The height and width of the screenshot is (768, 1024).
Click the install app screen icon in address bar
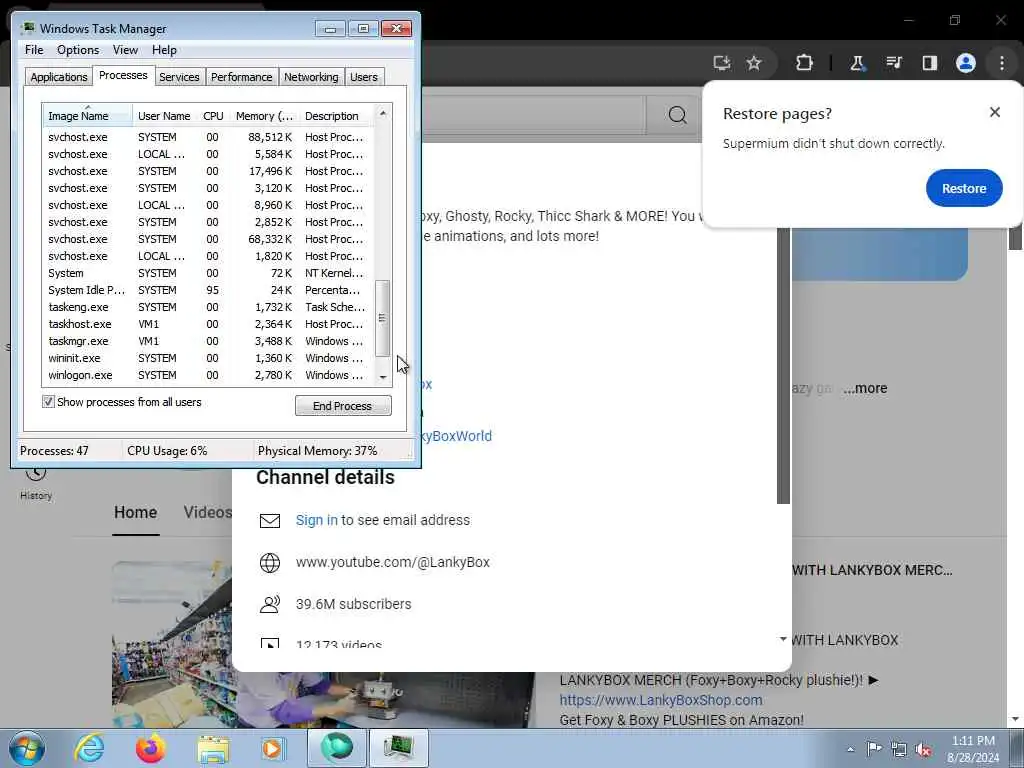[722, 63]
